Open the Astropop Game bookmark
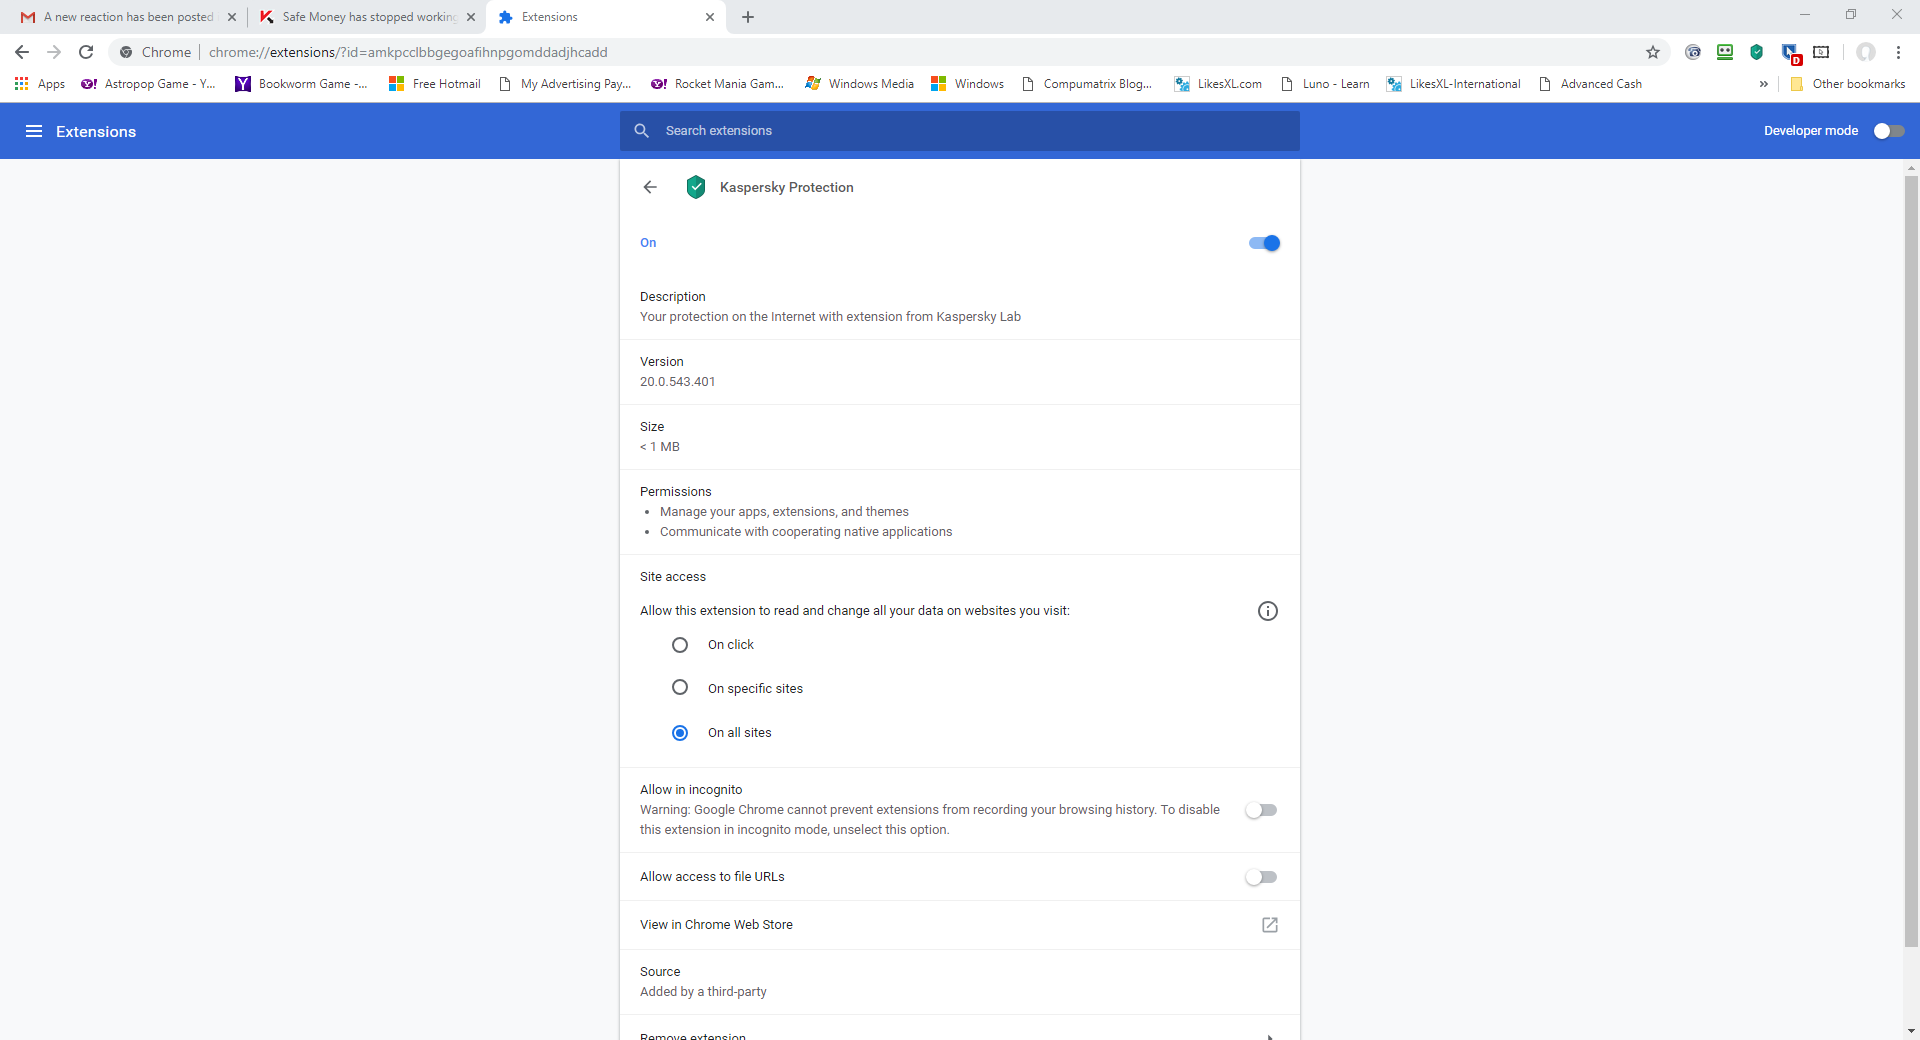 point(148,84)
